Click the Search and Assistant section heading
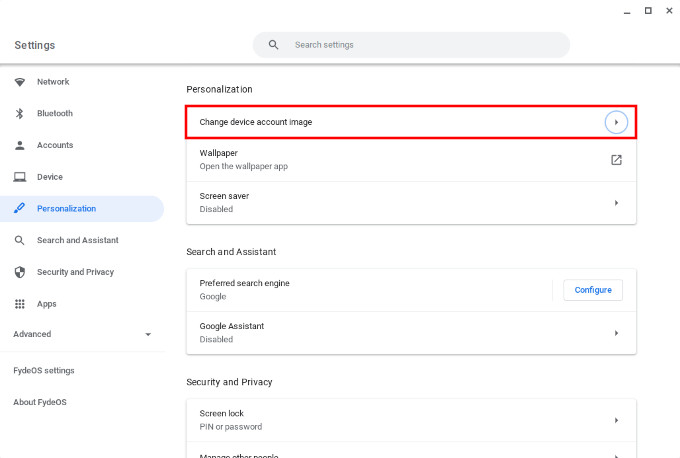 tap(231, 252)
